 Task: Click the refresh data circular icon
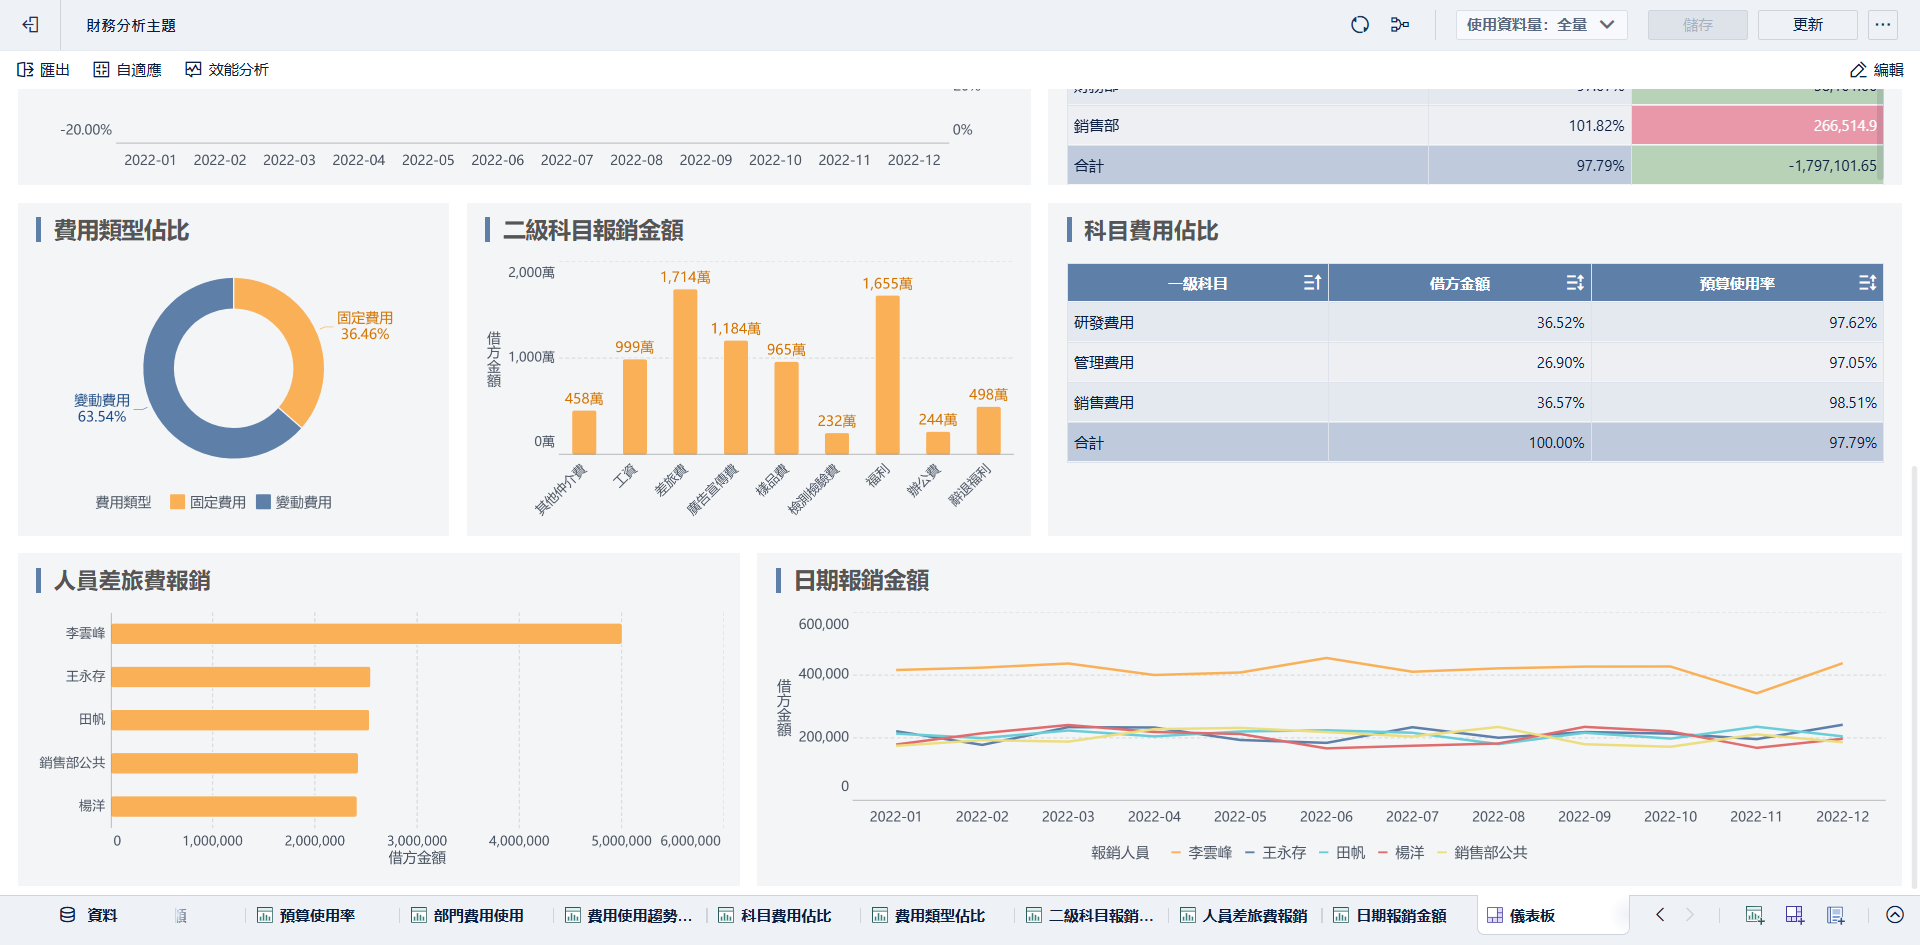pos(1360,25)
